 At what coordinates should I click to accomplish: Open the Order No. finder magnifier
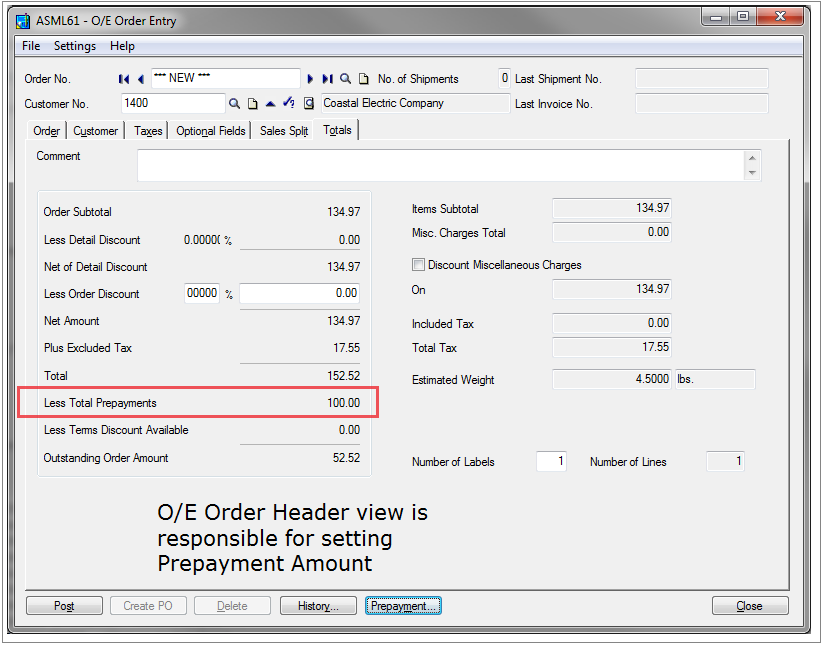[346, 79]
